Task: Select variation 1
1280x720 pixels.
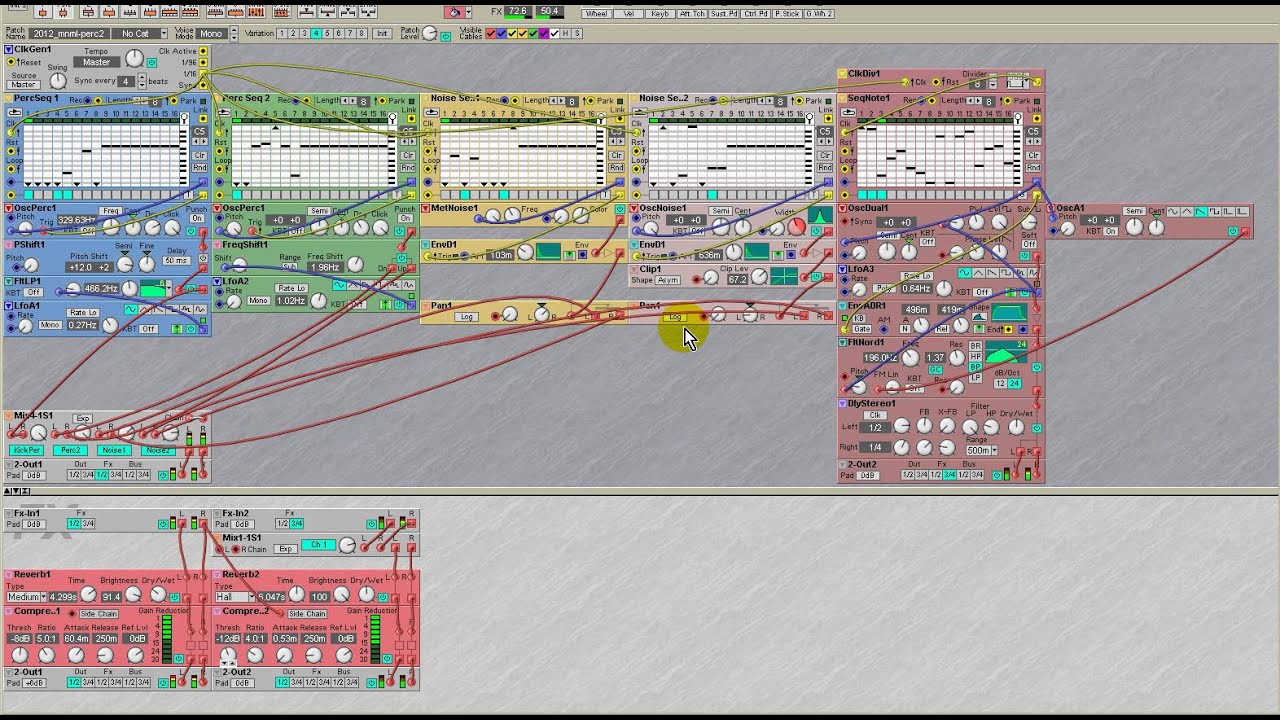Action: [x=281, y=33]
